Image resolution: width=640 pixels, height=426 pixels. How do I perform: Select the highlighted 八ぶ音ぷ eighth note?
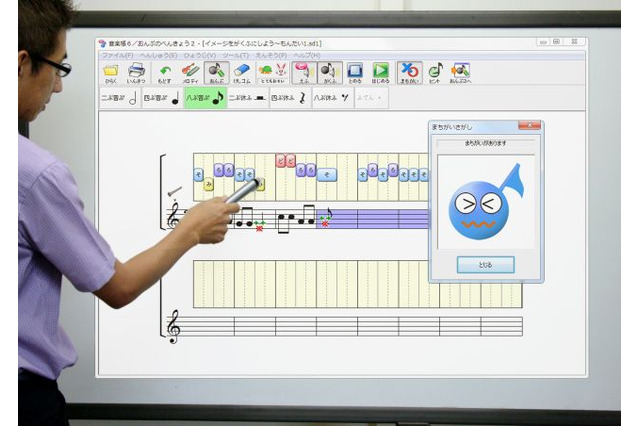(205, 98)
